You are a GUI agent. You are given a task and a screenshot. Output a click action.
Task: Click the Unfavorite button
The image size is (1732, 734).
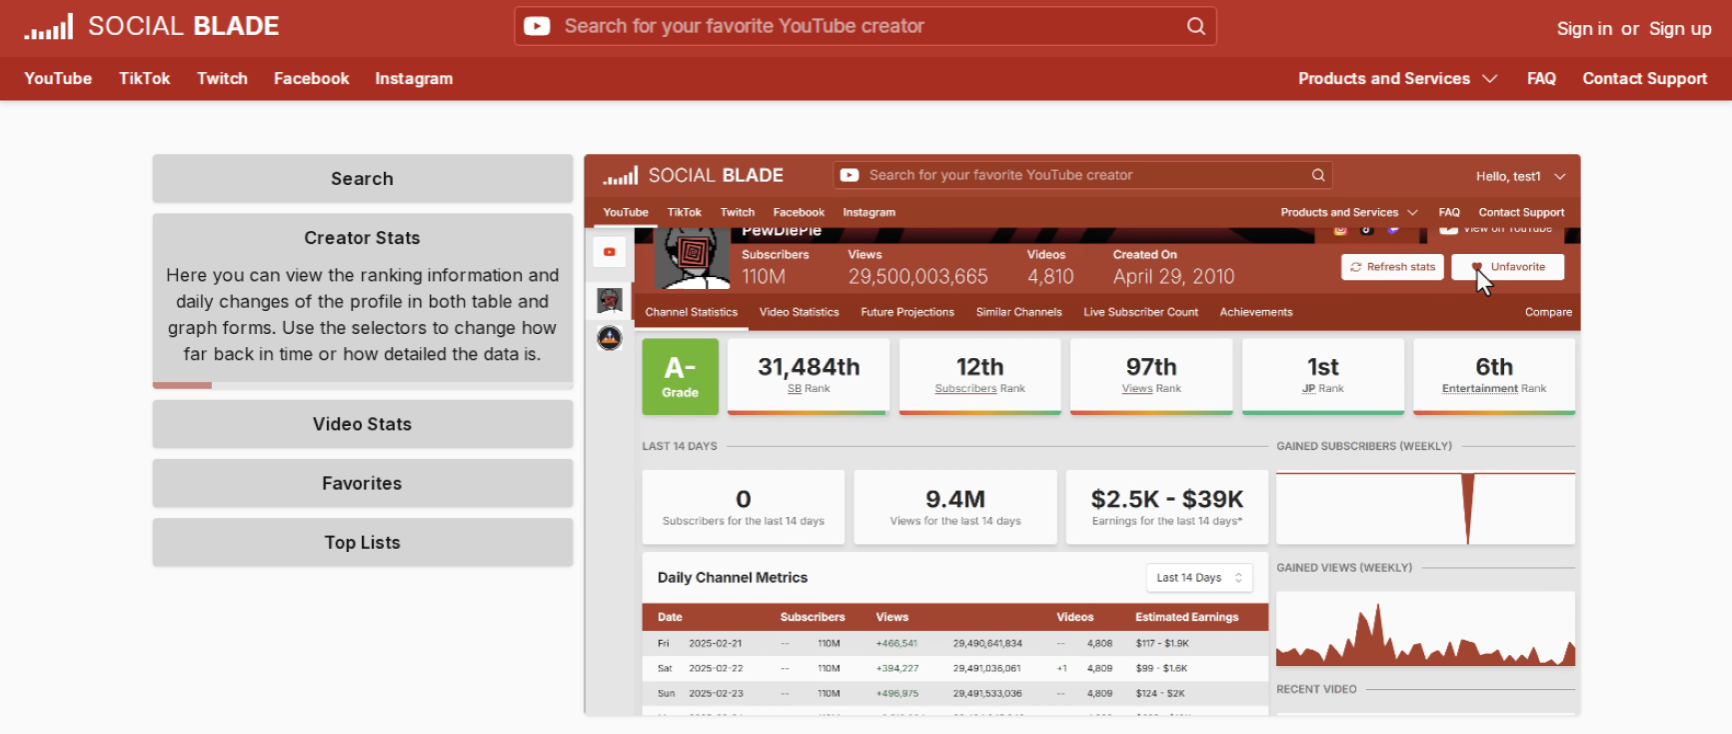(1508, 267)
